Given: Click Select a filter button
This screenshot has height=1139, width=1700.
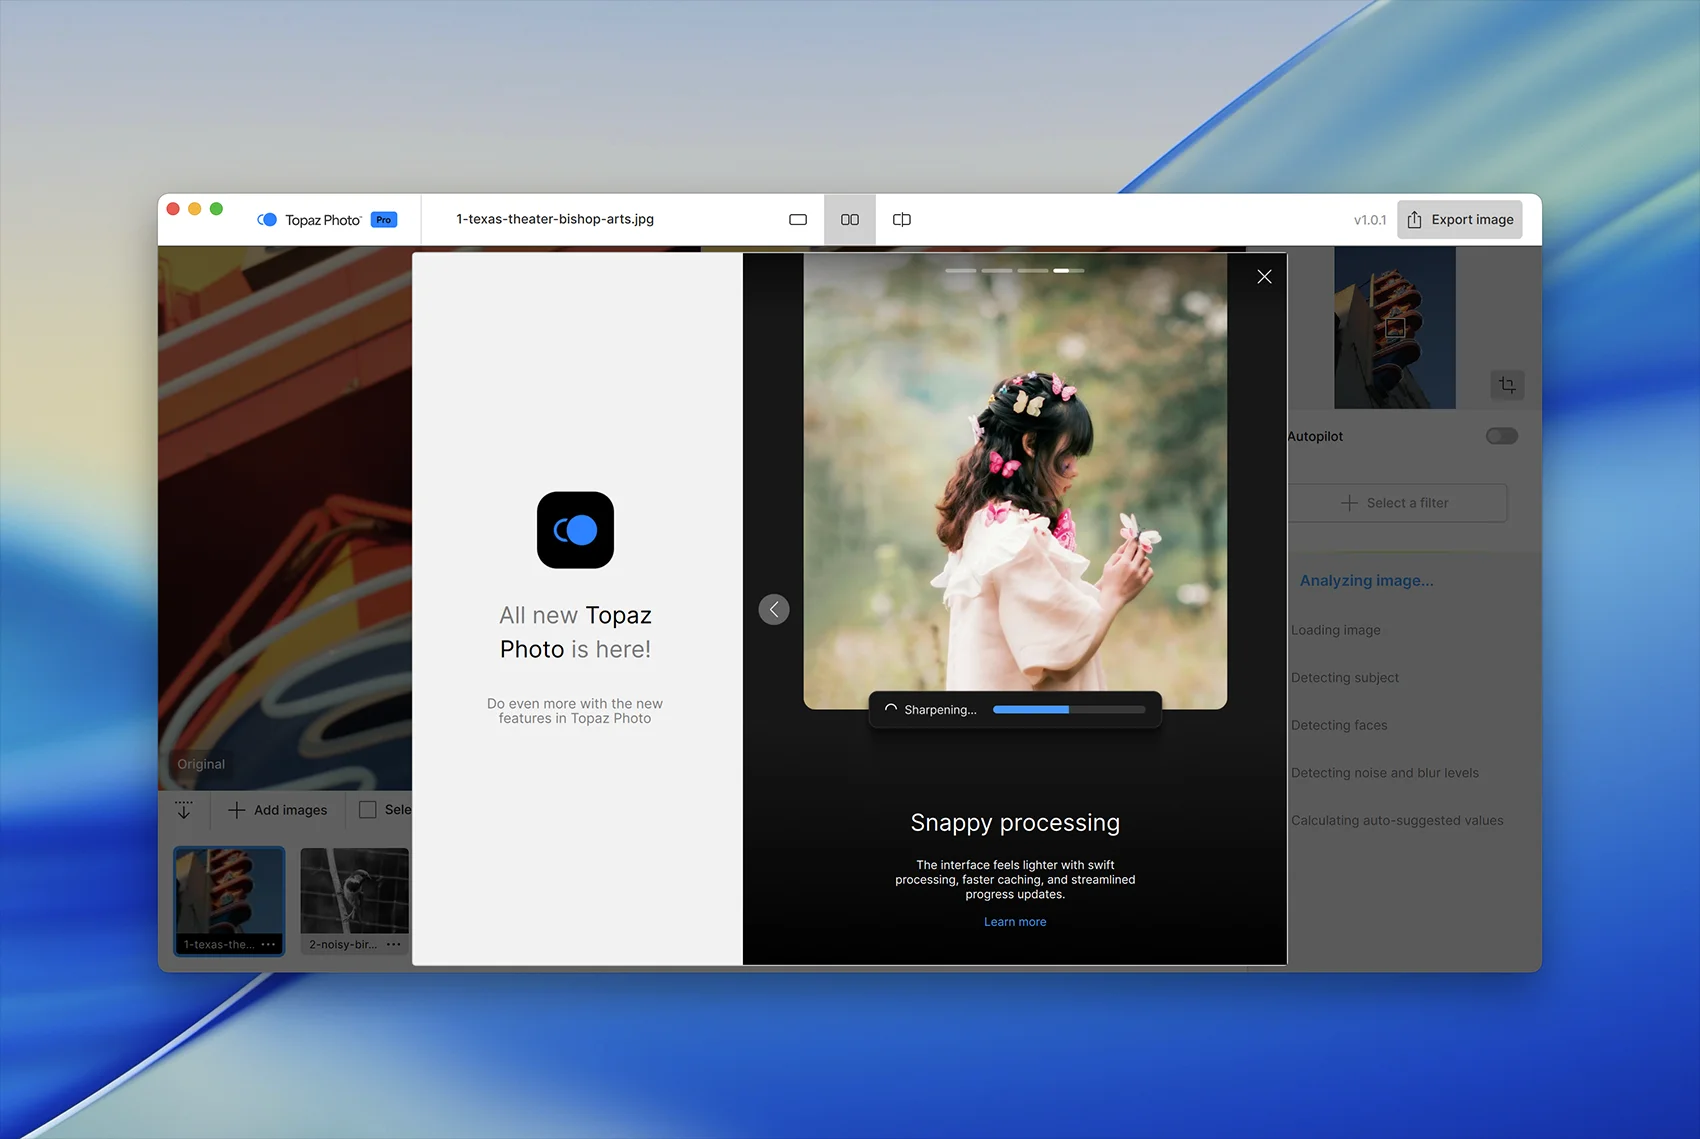Looking at the screenshot, I should pyautogui.click(x=1398, y=503).
